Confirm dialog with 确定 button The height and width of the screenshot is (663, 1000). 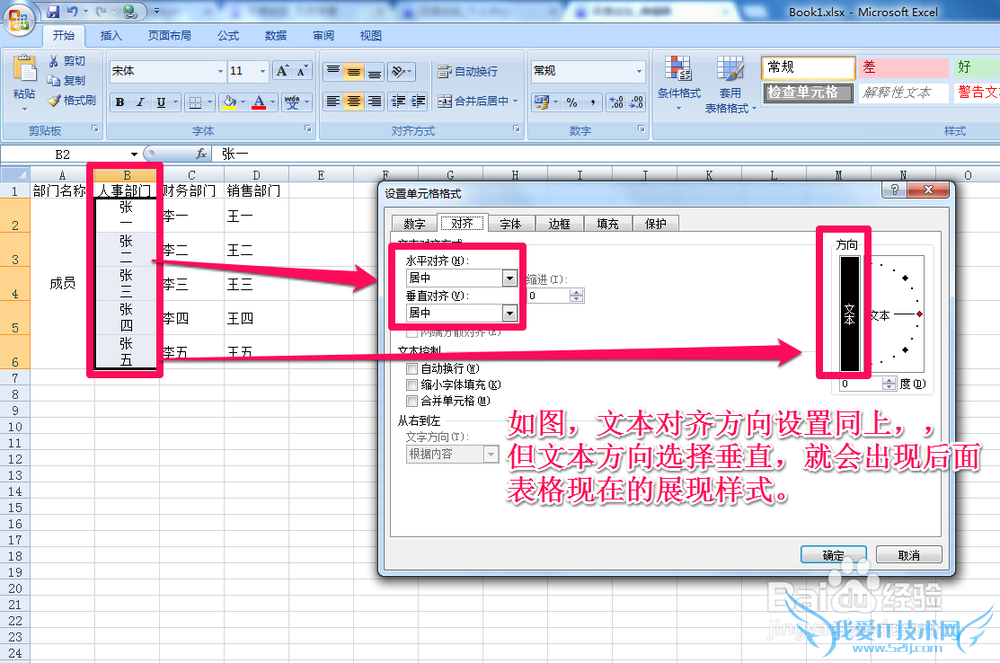click(833, 555)
